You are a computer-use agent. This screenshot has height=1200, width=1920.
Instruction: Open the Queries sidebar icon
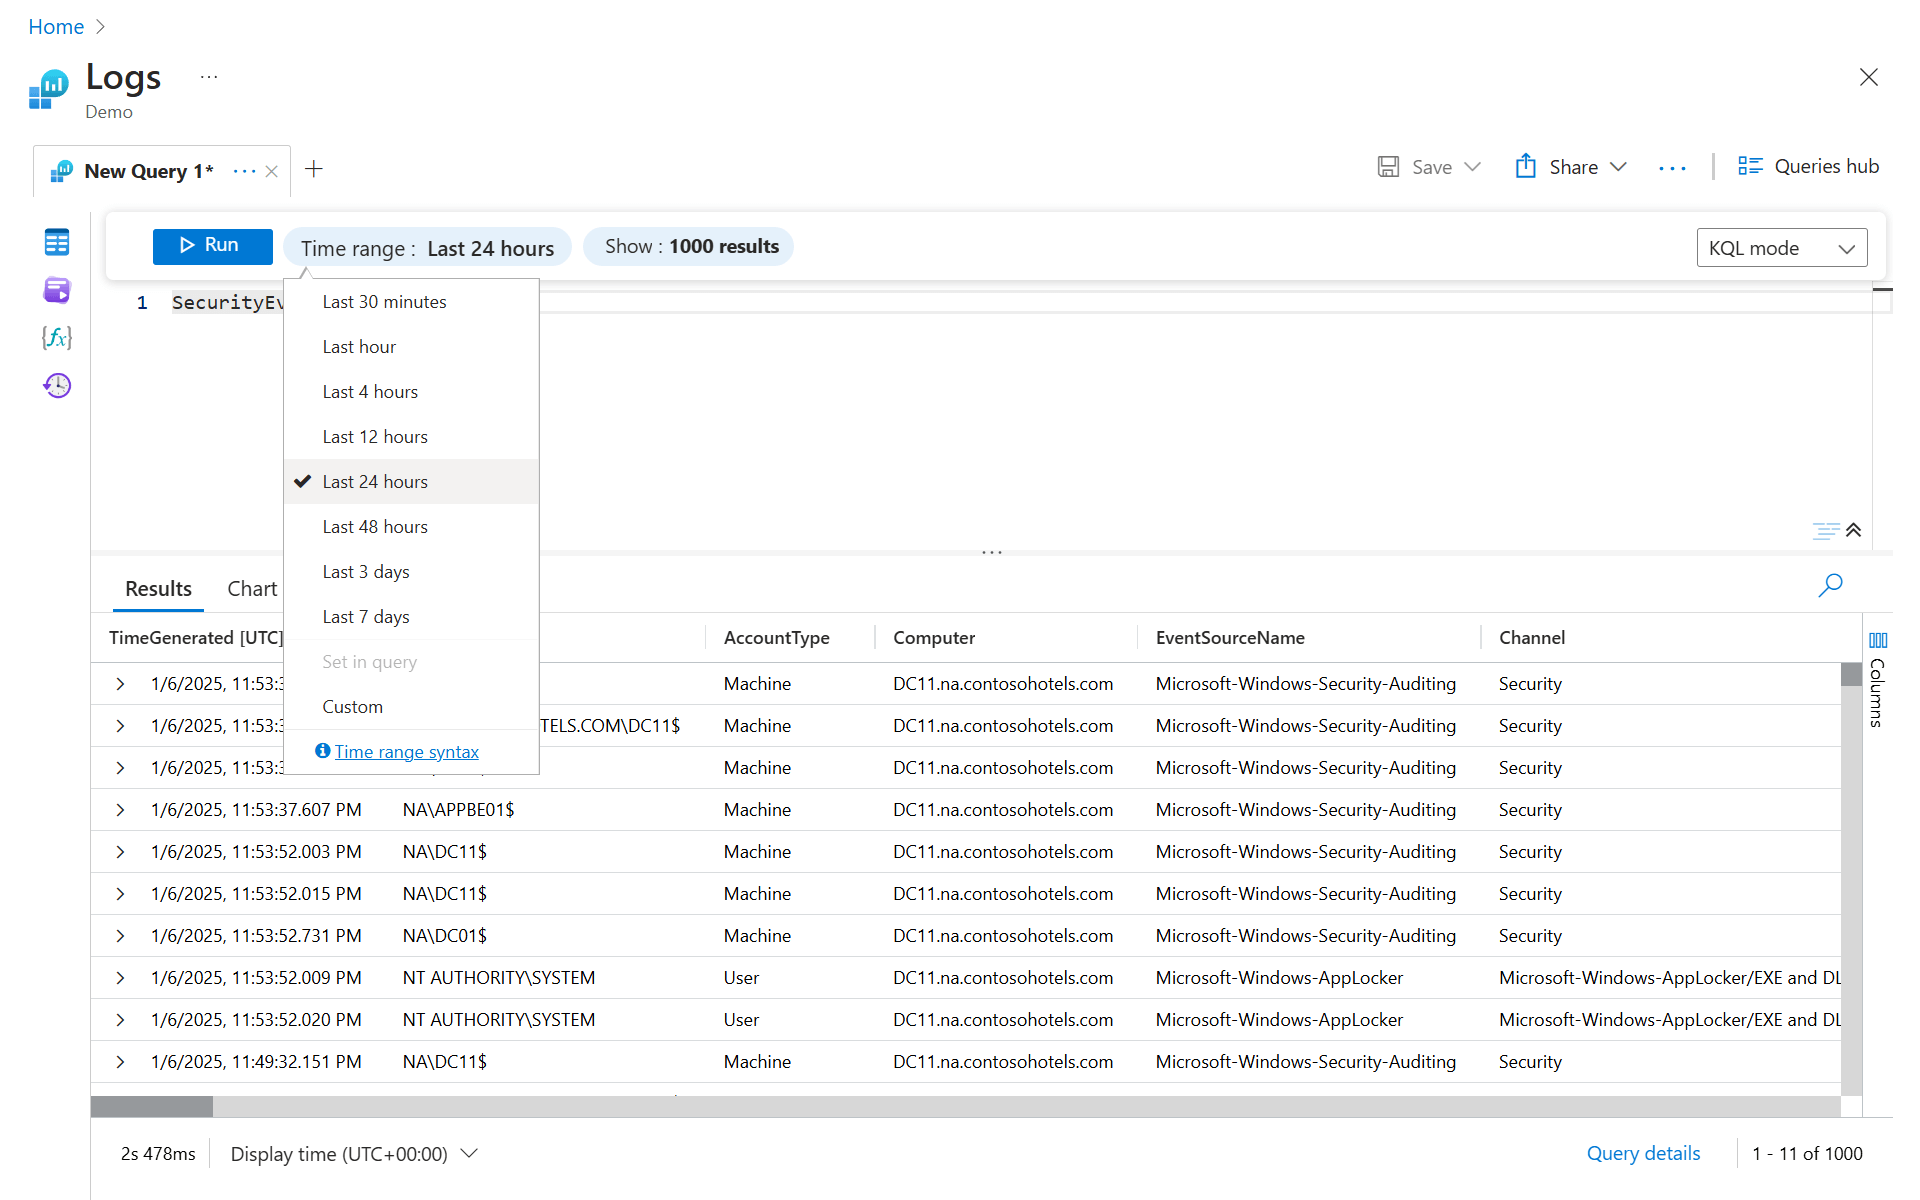pyautogui.click(x=57, y=290)
